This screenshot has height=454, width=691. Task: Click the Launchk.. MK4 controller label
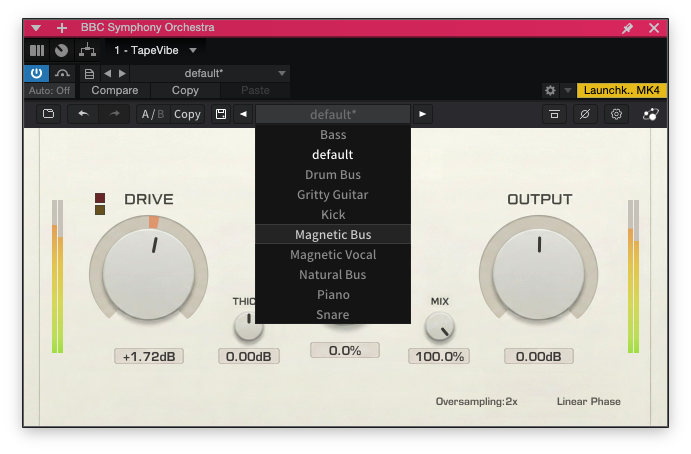pyautogui.click(x=621, y=90)
